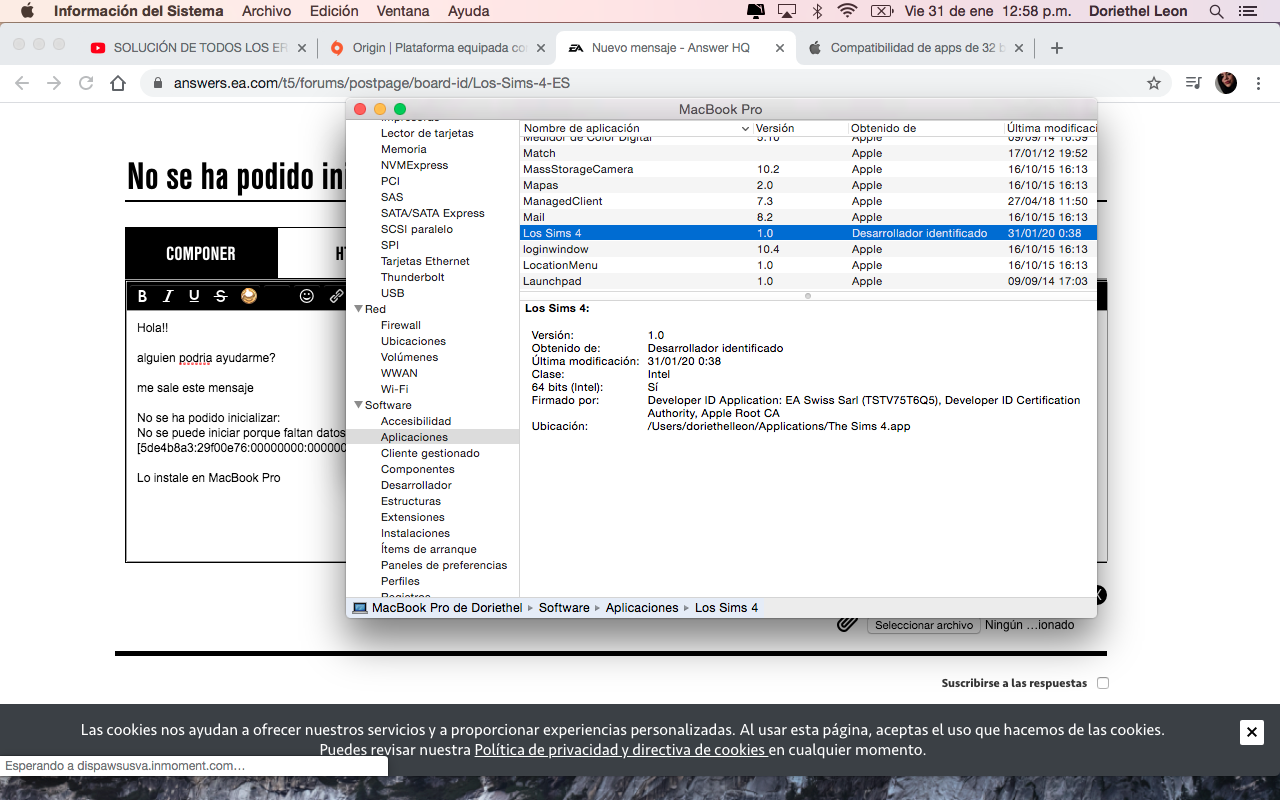This screenshot has width=1280, height=800.
Task: Open a new Chrome tab
Action: point(1057,47)
